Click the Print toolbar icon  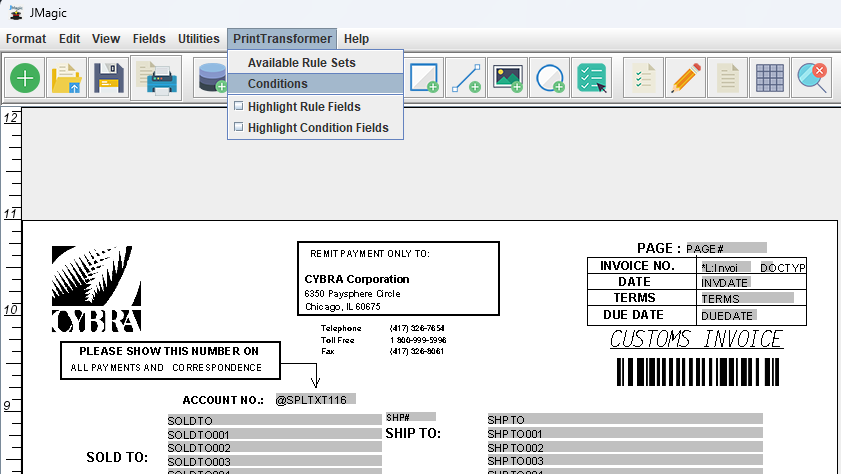tap(157, 78)
